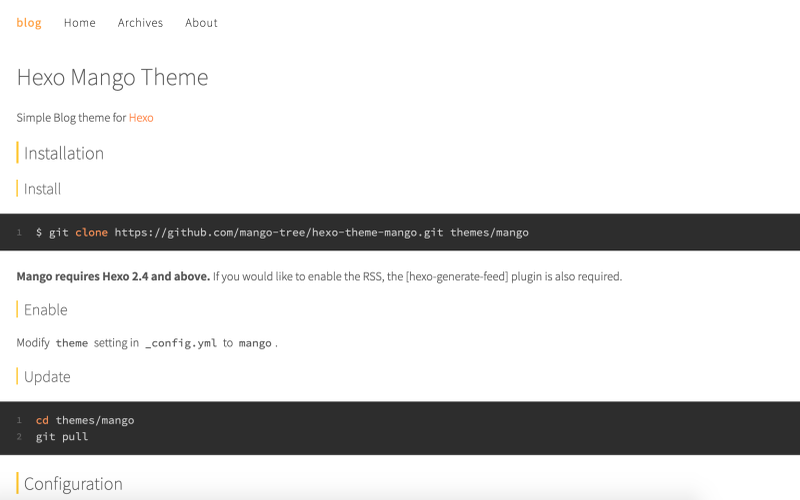800x500 pixels.
Task: Go to the Archives menu item
Action: pos(140,23)
